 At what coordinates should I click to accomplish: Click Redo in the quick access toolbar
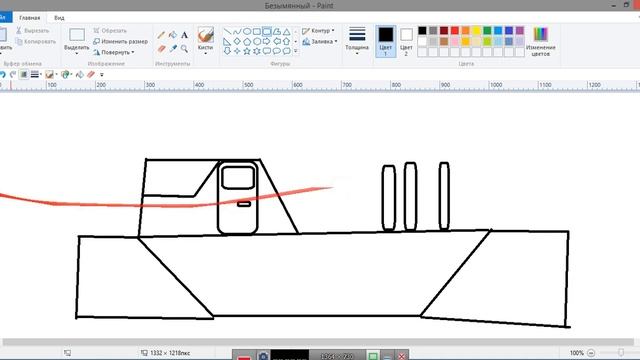point(13,74)
